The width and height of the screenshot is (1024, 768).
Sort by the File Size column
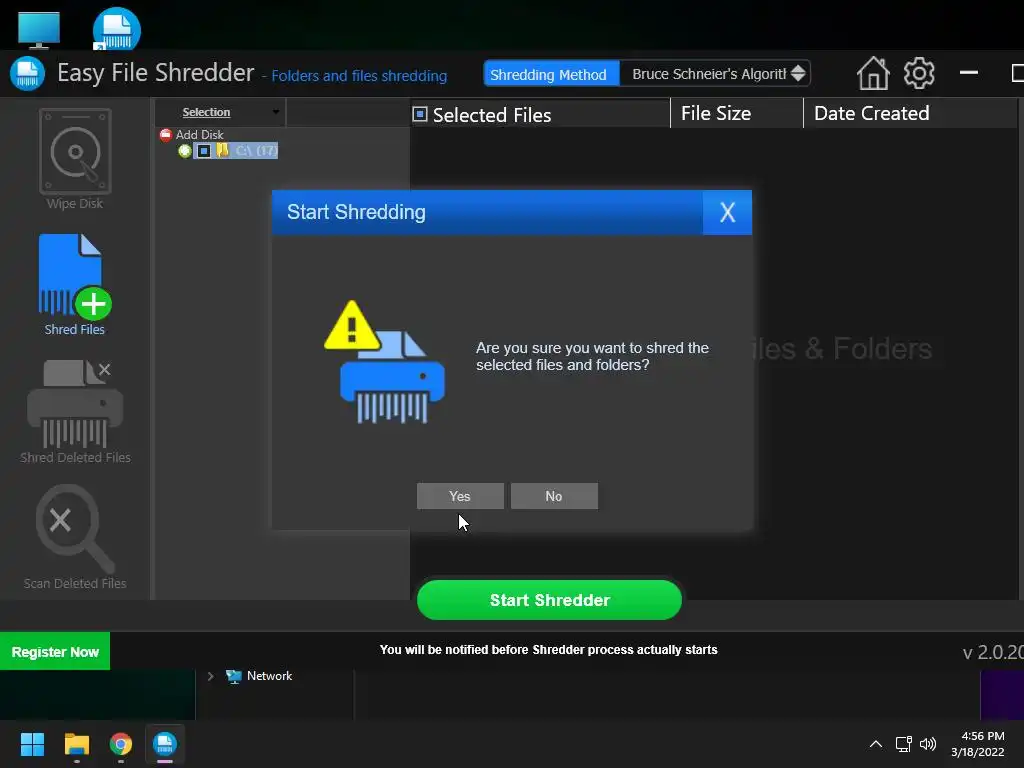coord(716,114)
